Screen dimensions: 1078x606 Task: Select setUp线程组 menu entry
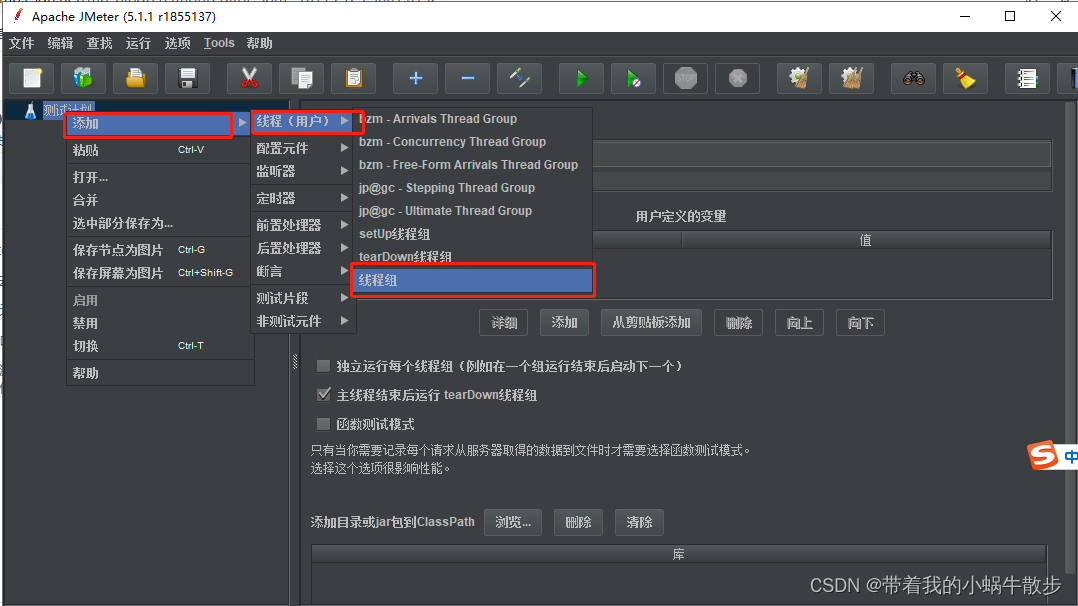click(x=472, y=234)
